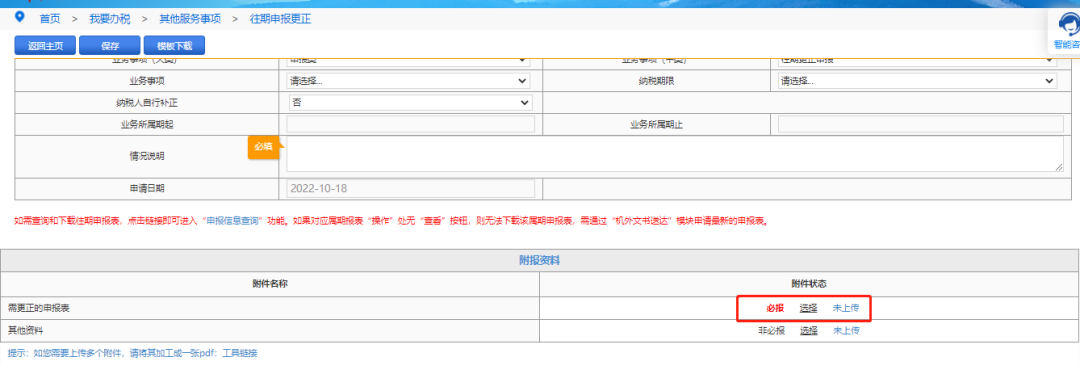Click the 其他资料 row label
The height and width of the screenshot is (374, 1080).
[x=25, y=331]
